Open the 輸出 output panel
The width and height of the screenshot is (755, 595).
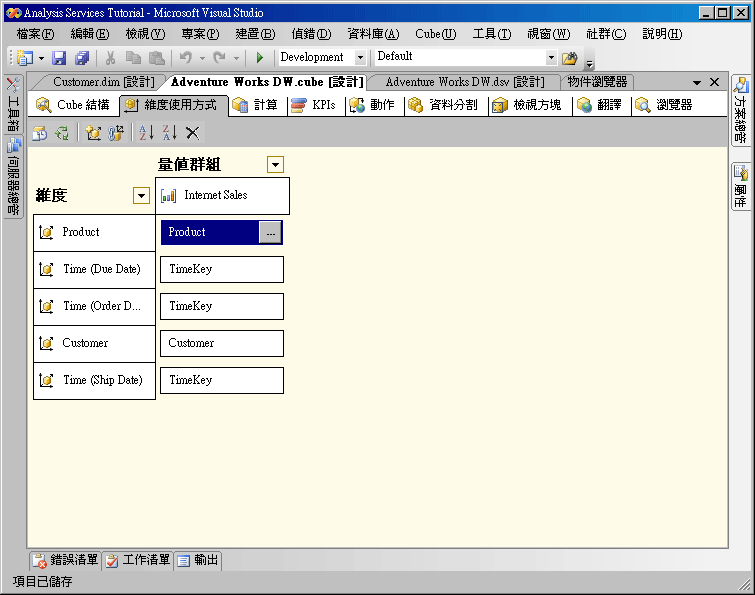[x=198, y=560]
